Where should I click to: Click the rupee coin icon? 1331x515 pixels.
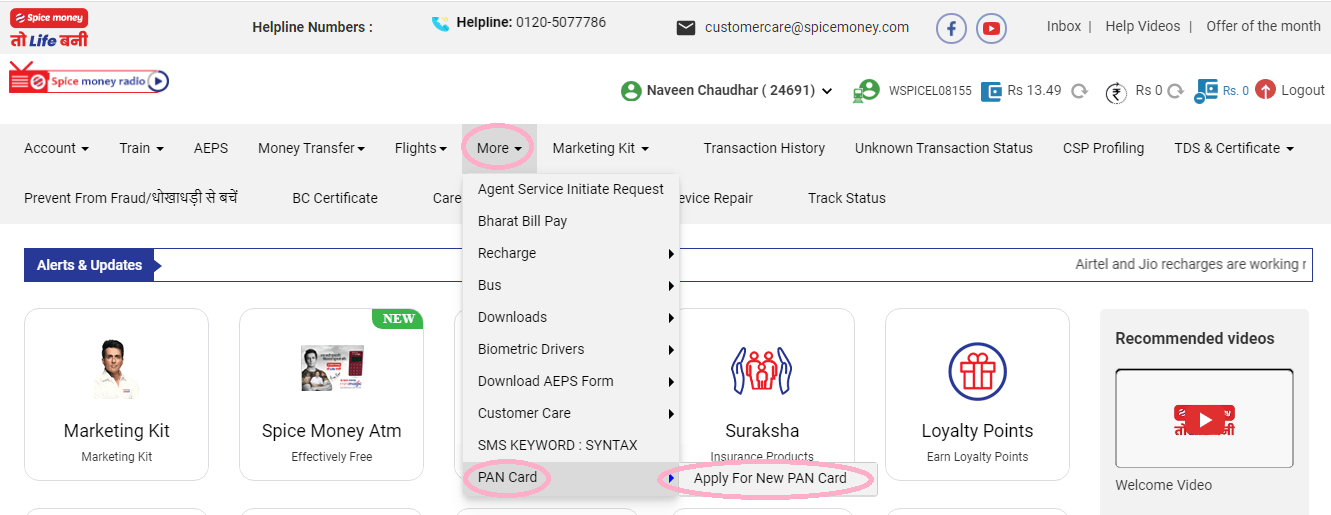point(1115,92)
